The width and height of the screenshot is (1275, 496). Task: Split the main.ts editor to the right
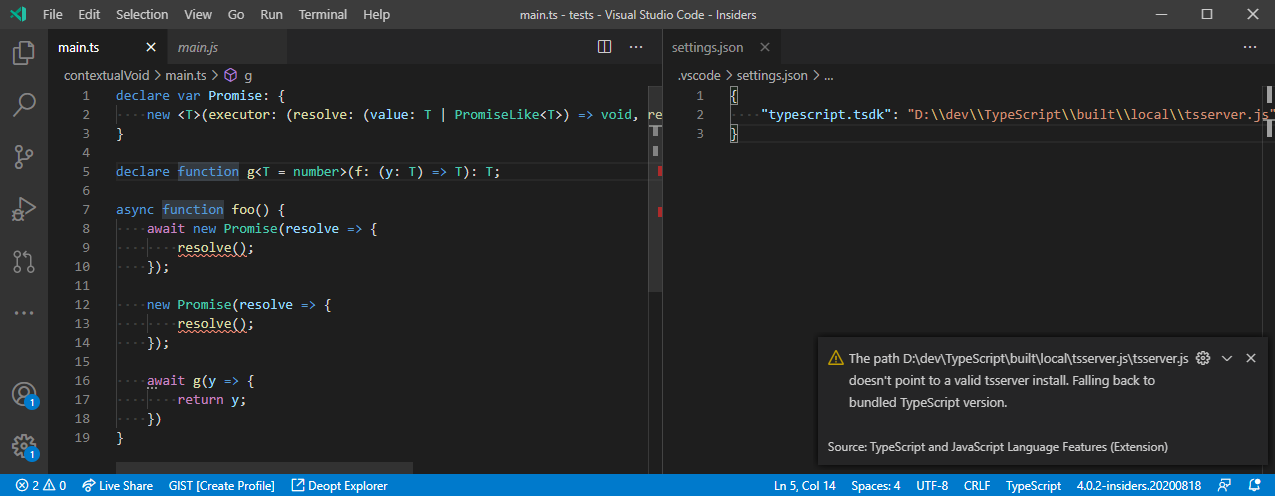(x=604, y=47)
